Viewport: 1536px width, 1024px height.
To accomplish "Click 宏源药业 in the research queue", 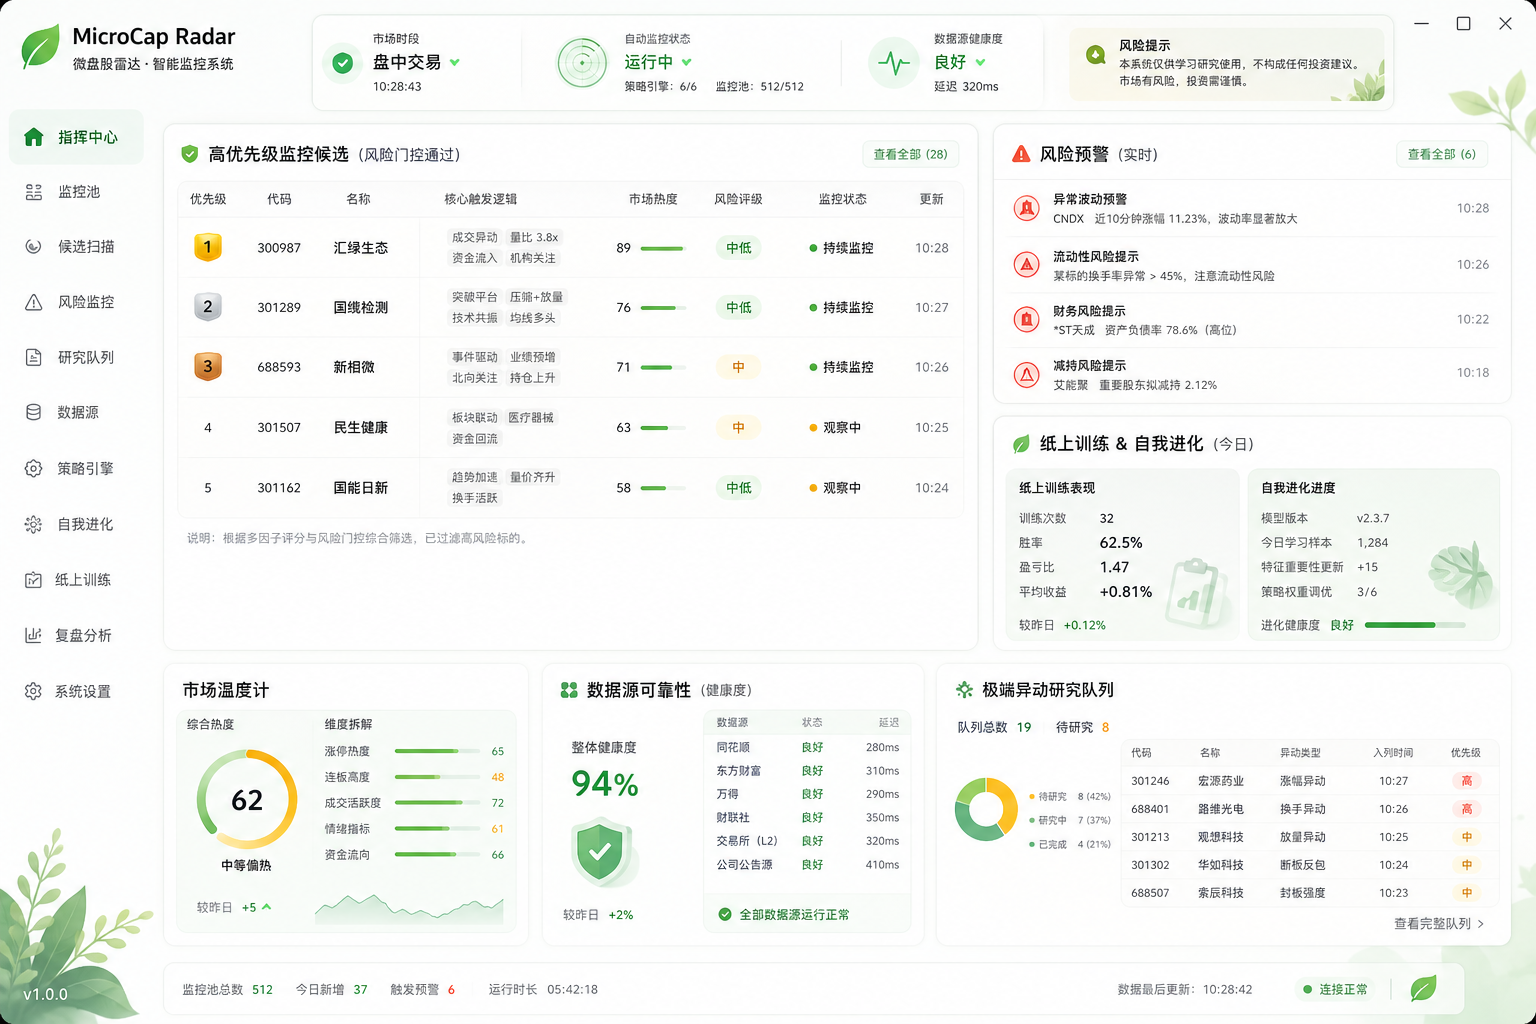I will [1221, 781].
